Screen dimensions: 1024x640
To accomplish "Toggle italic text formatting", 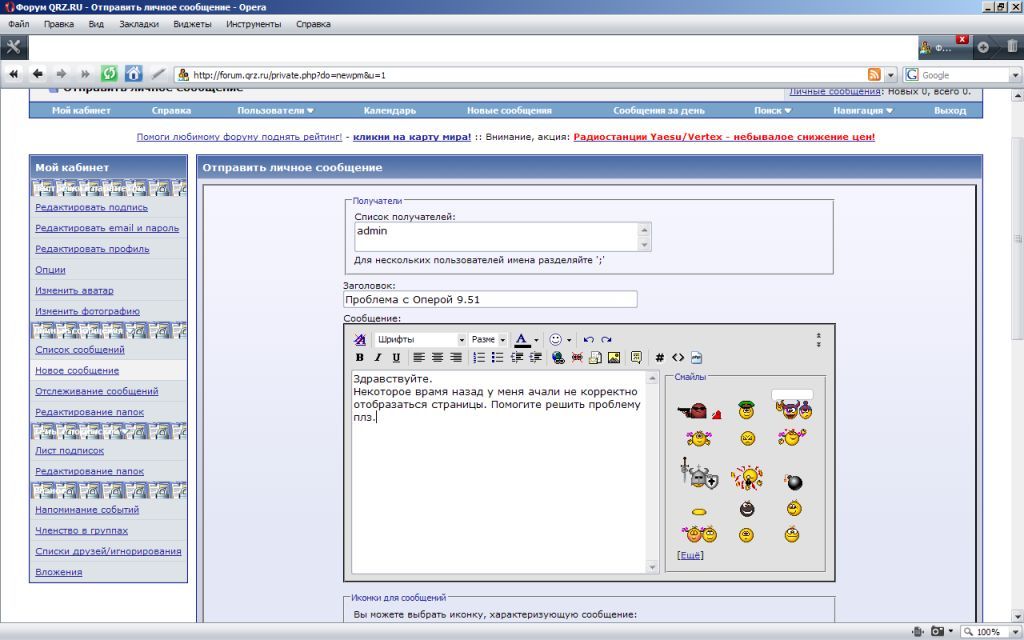I will [x=377, y=357].
